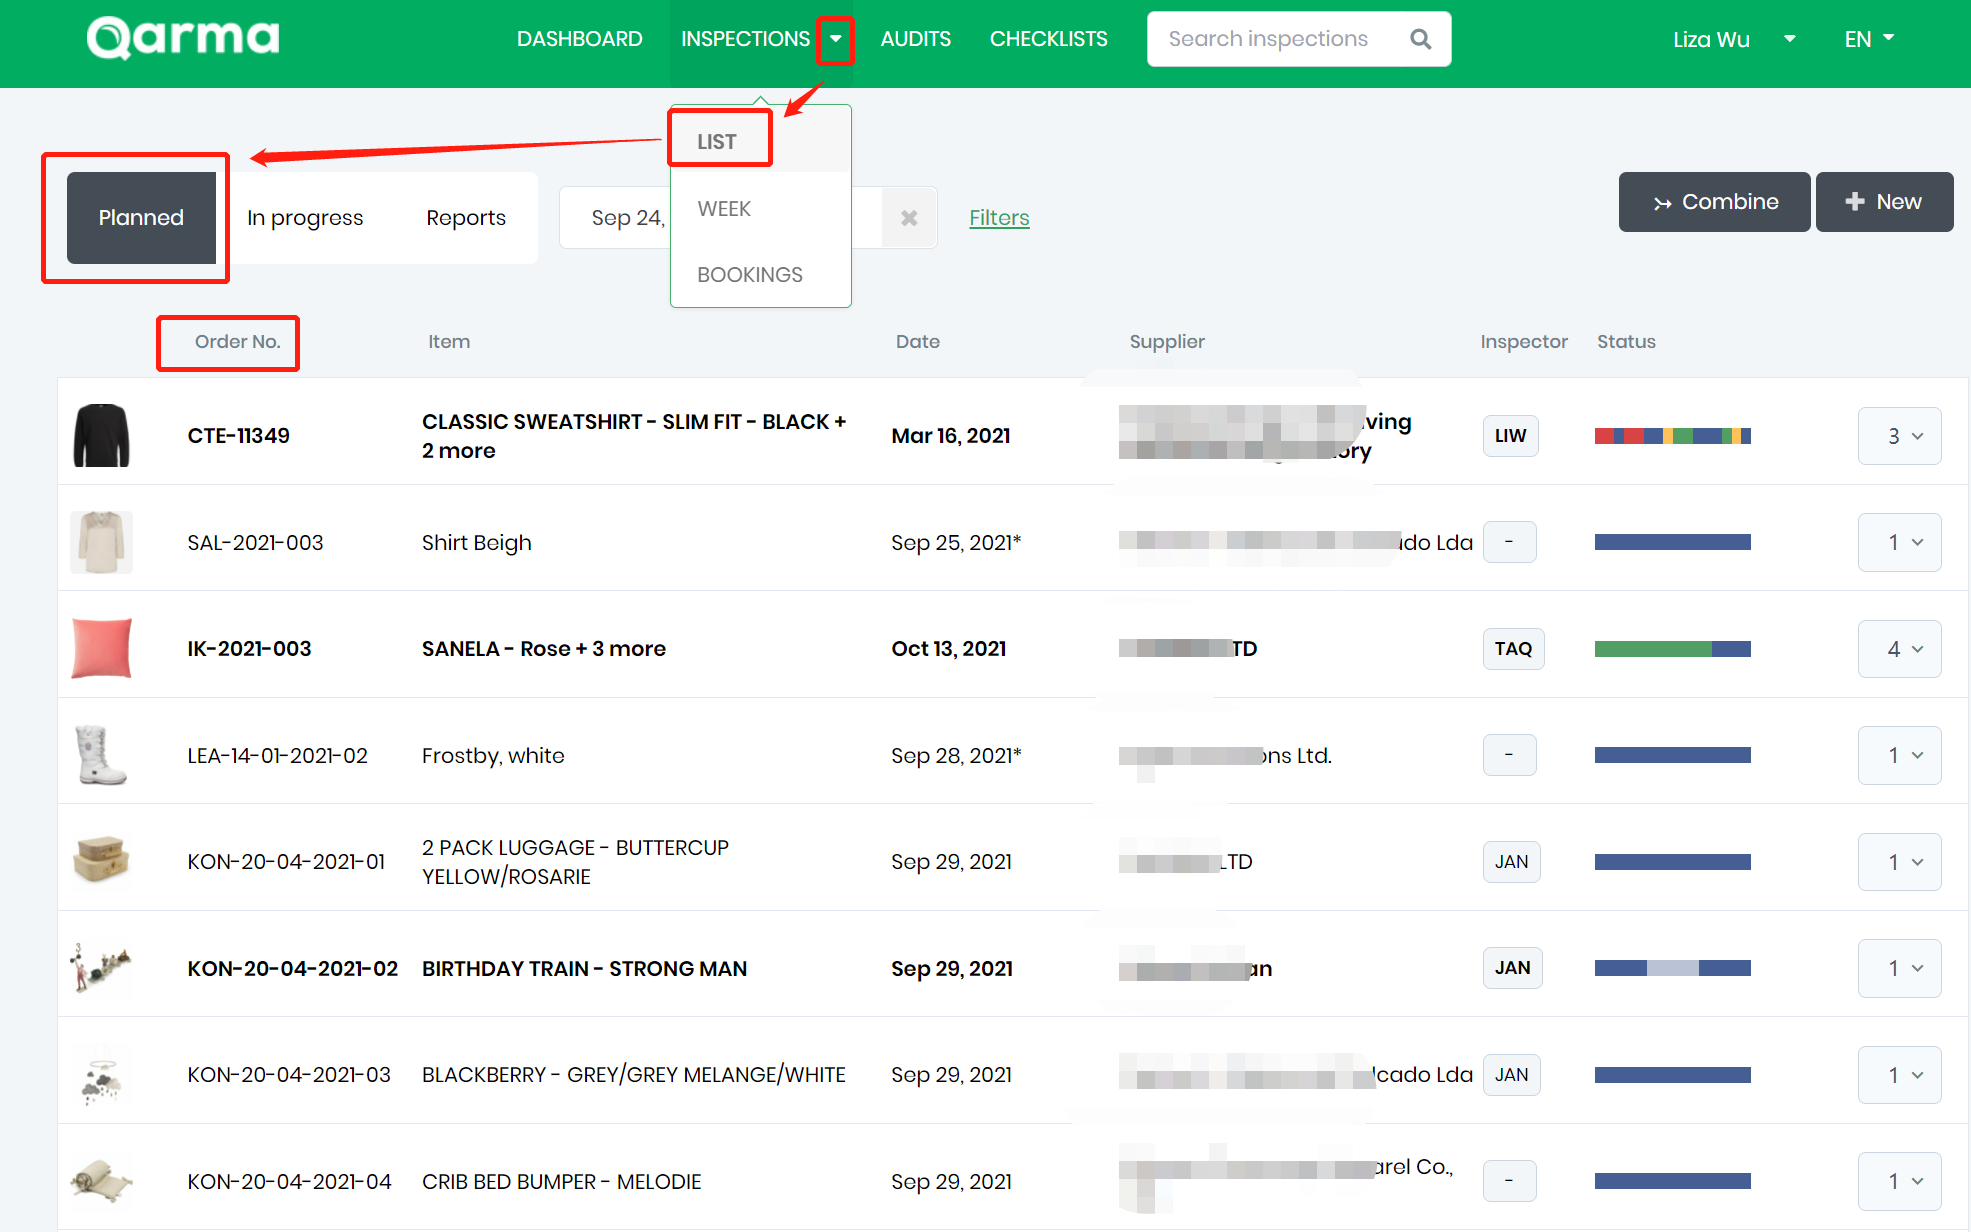This screenshot has height=1232, width=1971.
Task: Click the Combine button
Action: [1714, 202]
